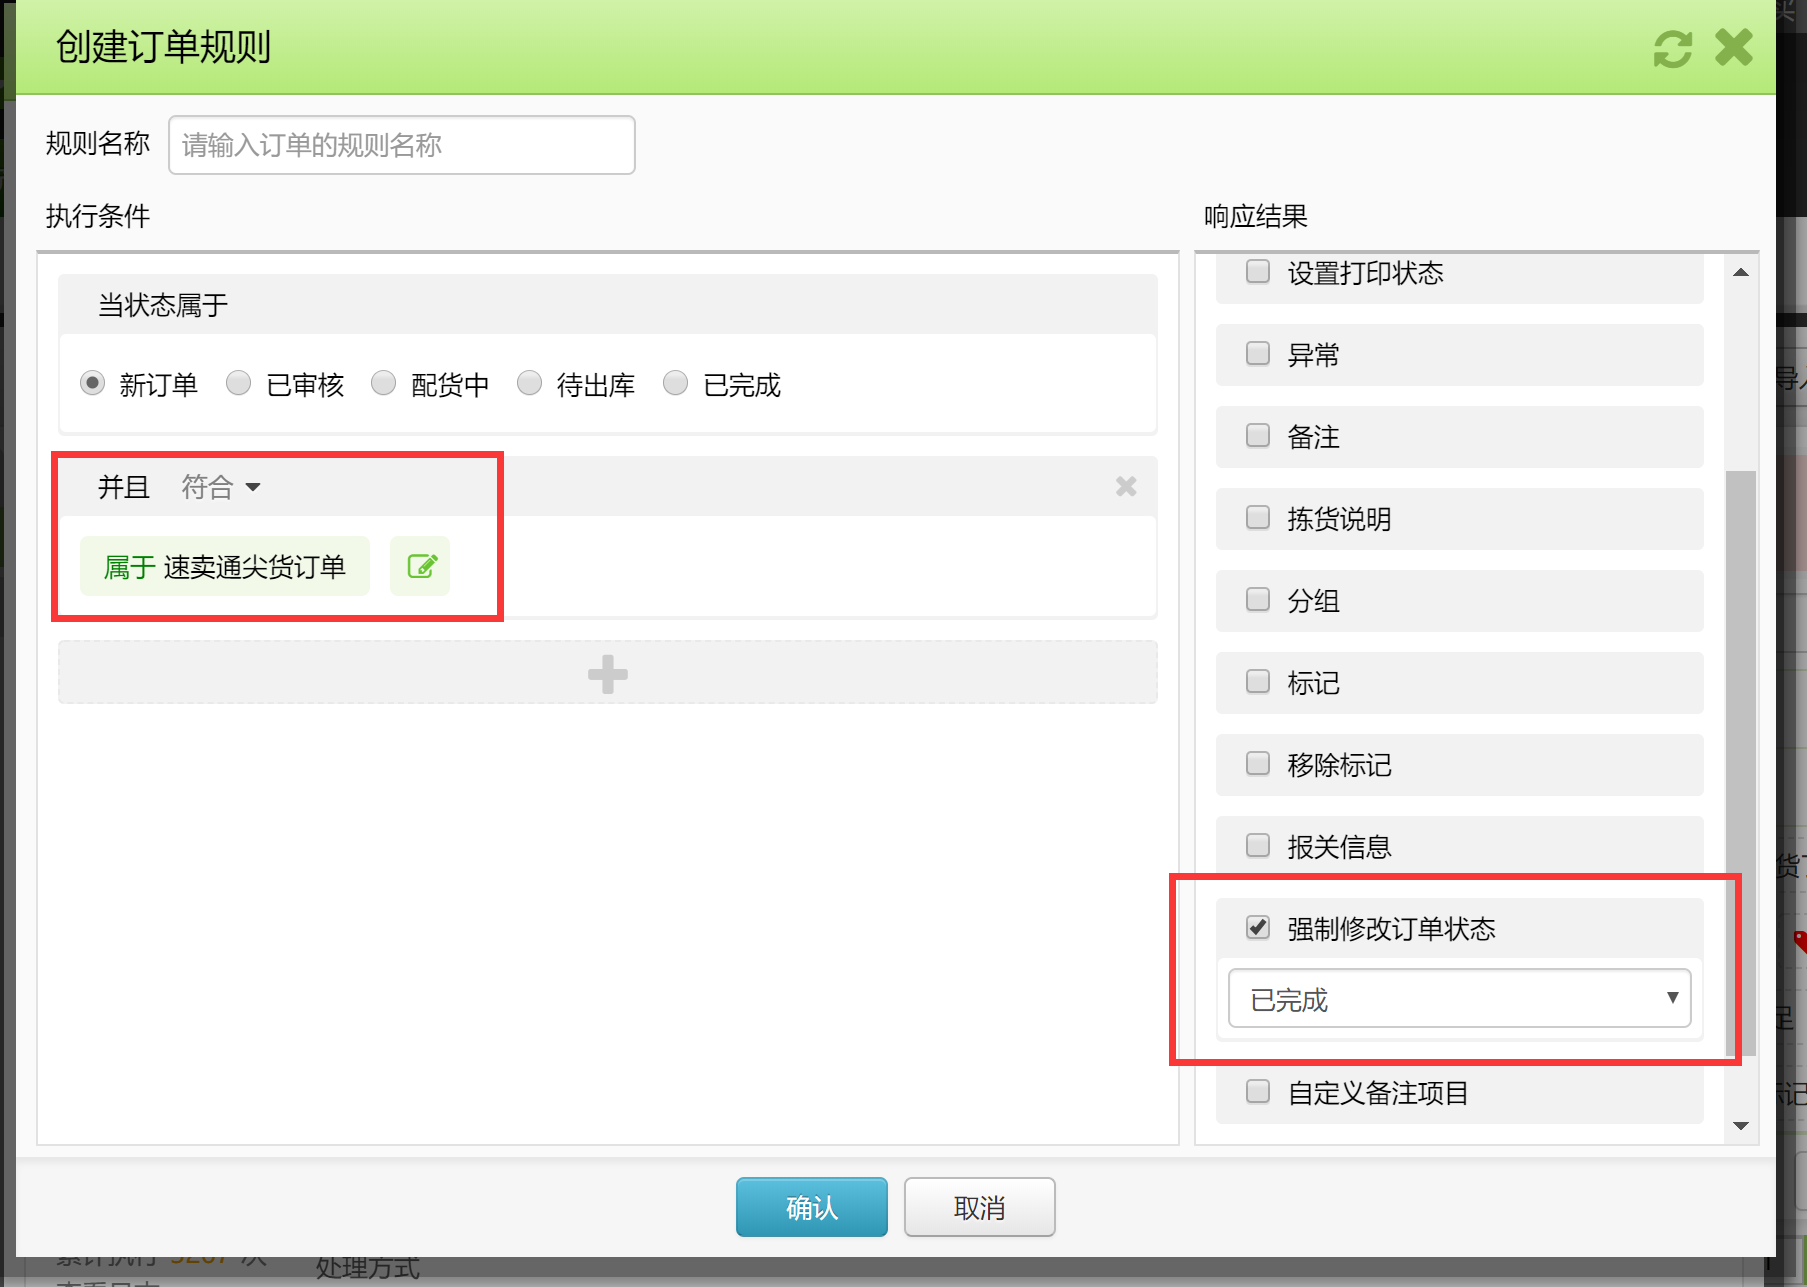This screenshot has width=1807, height=1287.
Task: Check the 报关信息 checkbox
Action: (1258, 846)
